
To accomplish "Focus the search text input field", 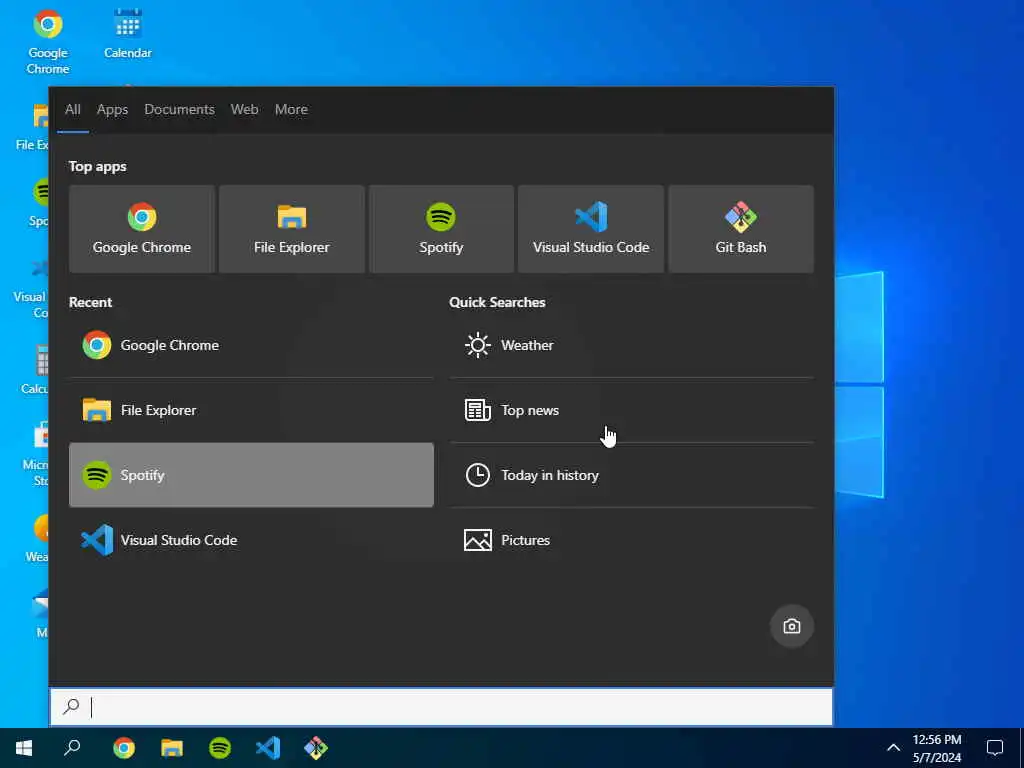I will 441,707.
